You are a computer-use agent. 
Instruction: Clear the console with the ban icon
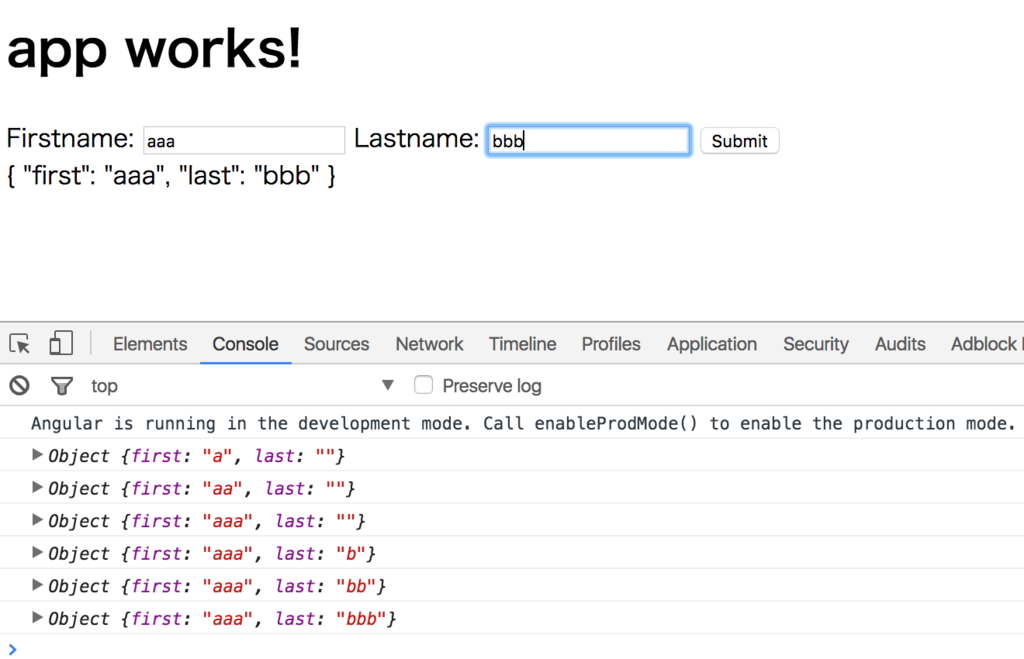click(20, 385)
